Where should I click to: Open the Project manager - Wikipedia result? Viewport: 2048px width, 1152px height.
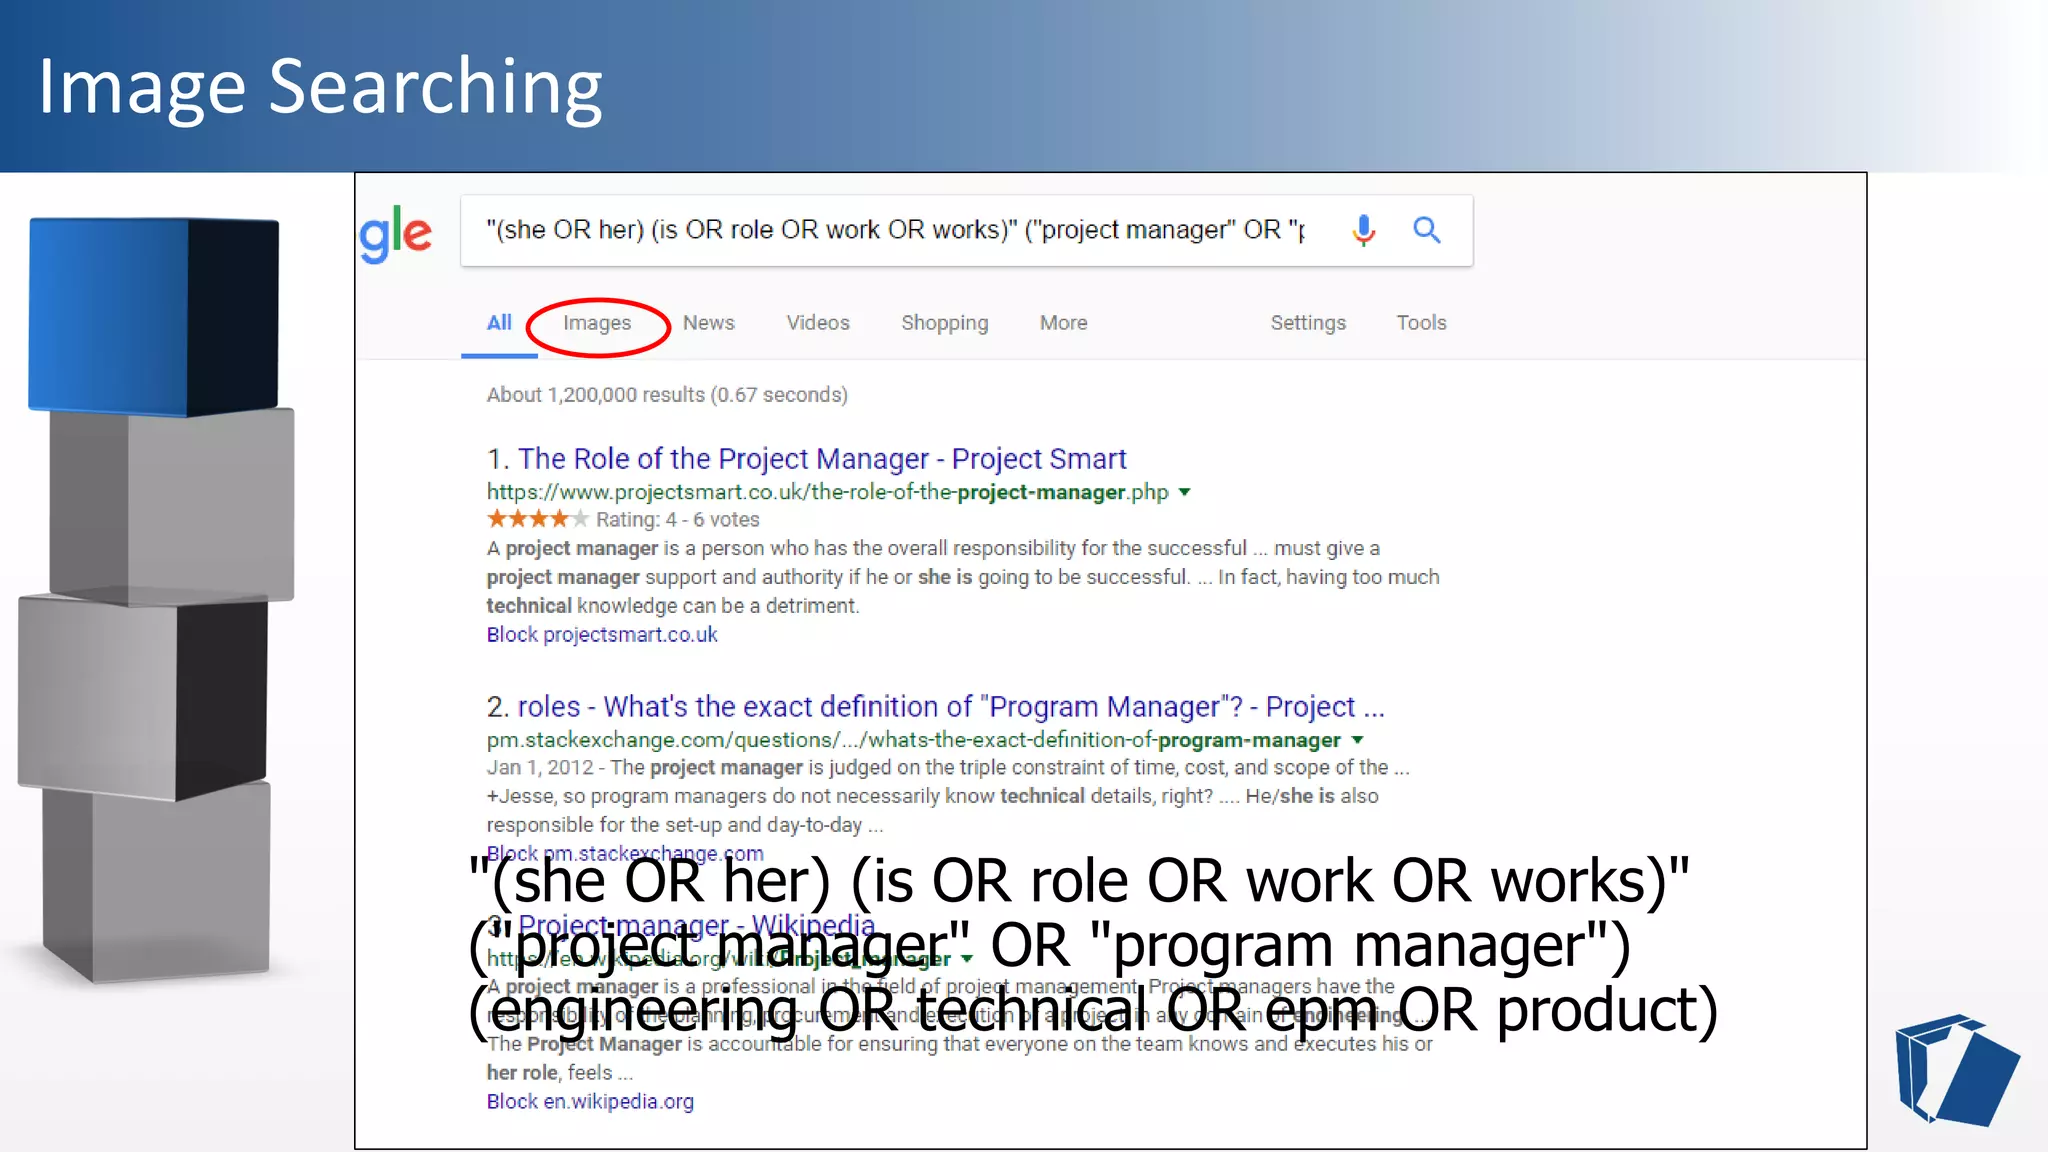click(696, 925)
